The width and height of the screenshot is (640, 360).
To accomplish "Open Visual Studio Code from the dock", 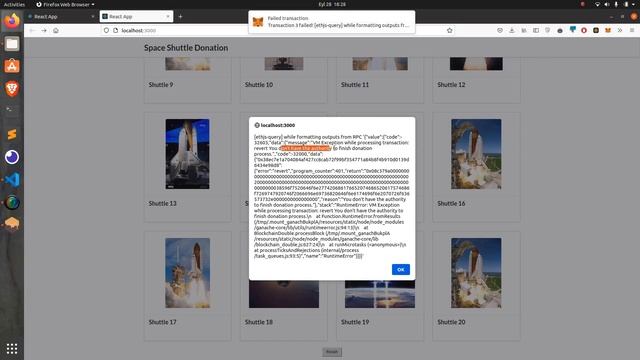I will coord(12,180).
